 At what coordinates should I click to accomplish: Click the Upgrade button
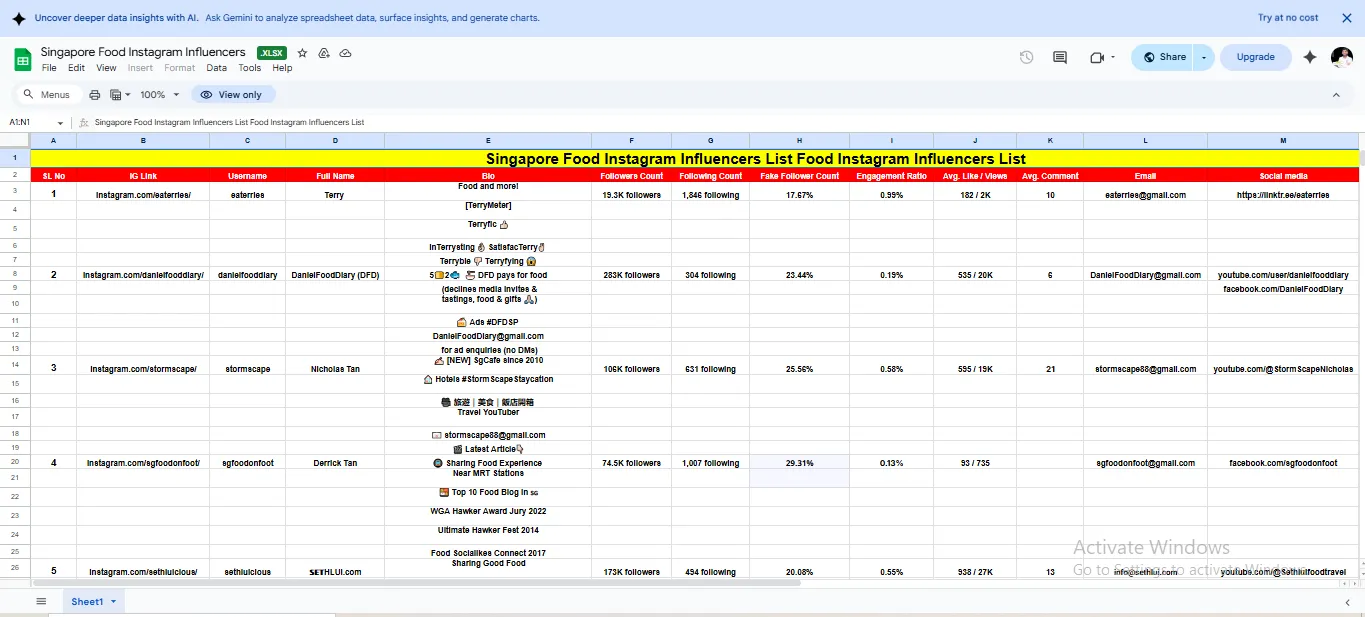1255,57
